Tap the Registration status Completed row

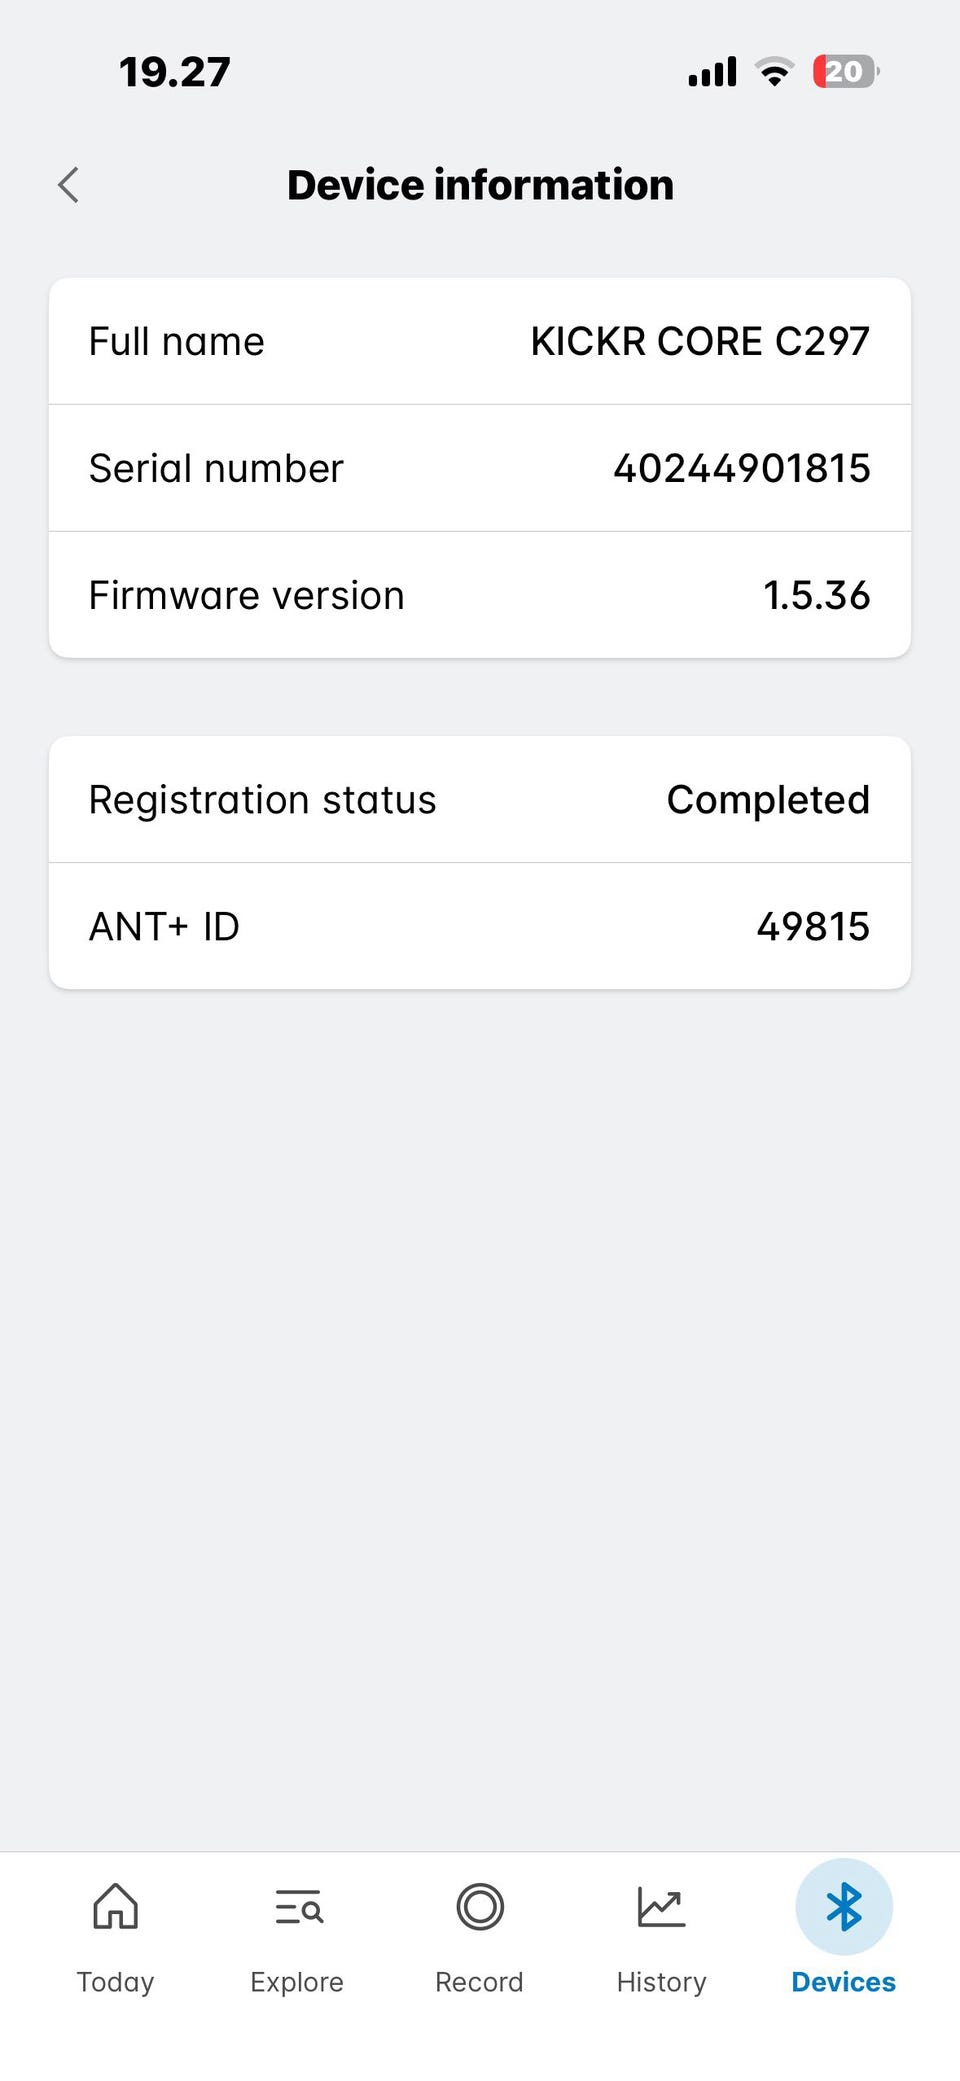480,799
